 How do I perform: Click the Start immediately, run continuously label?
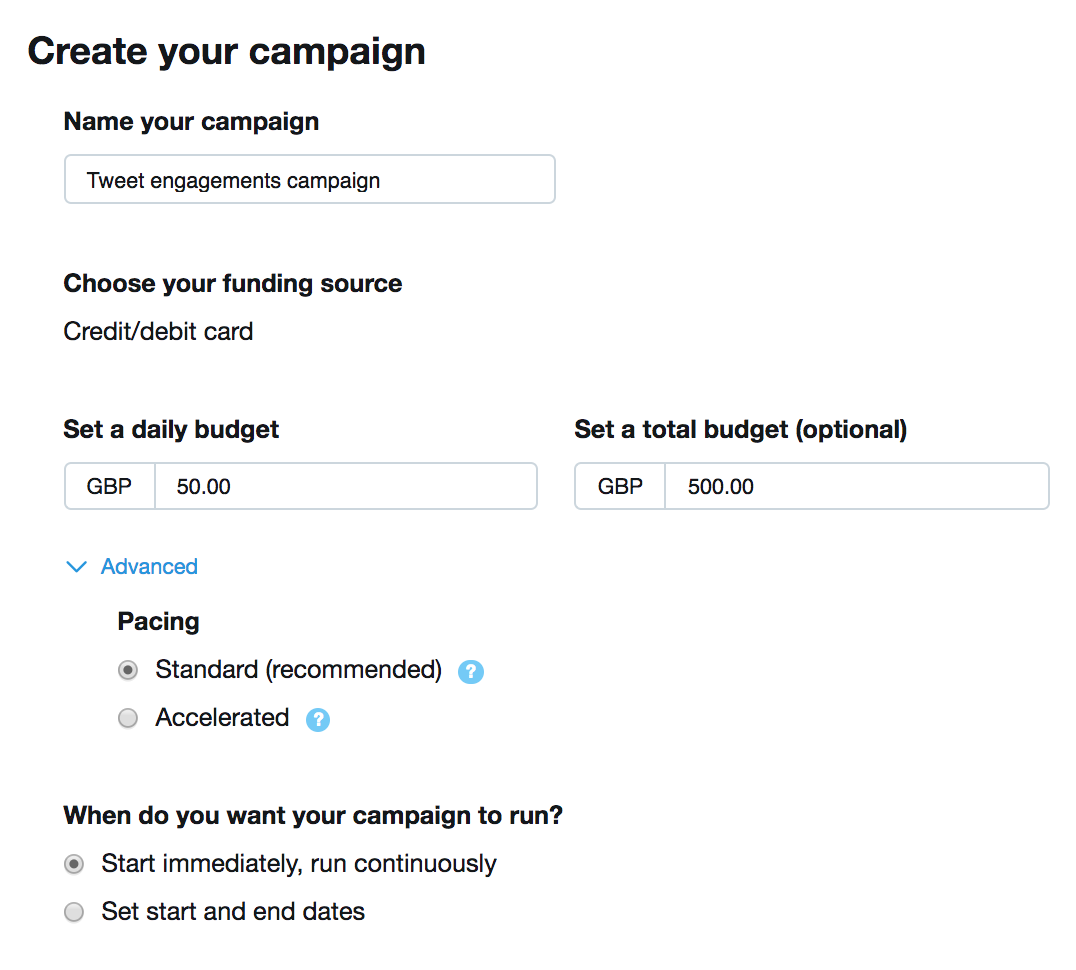click(299, 864)
